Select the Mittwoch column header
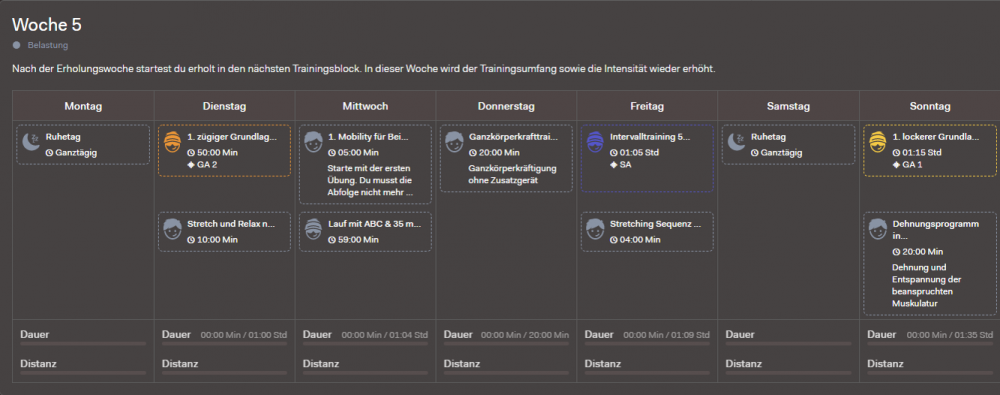 tap(365, 106)
